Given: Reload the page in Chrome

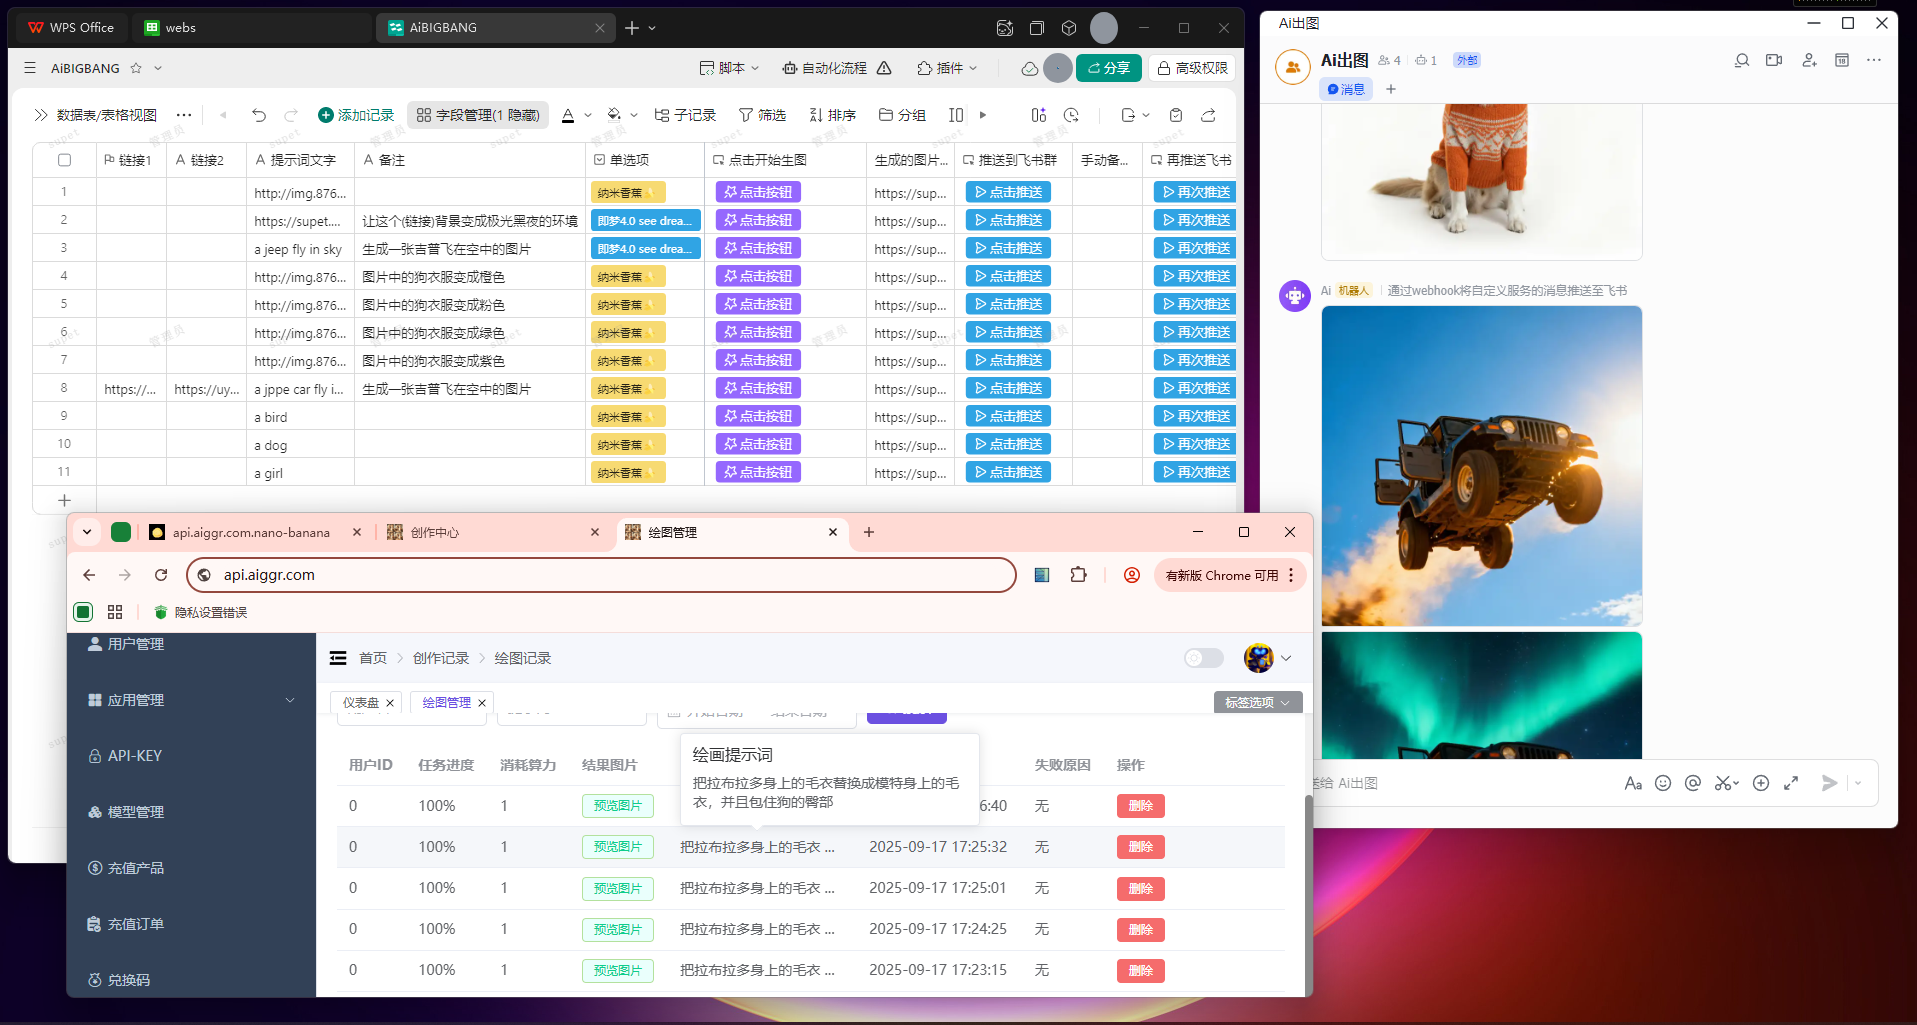Looking at the screenshot, I should point(161,575).
